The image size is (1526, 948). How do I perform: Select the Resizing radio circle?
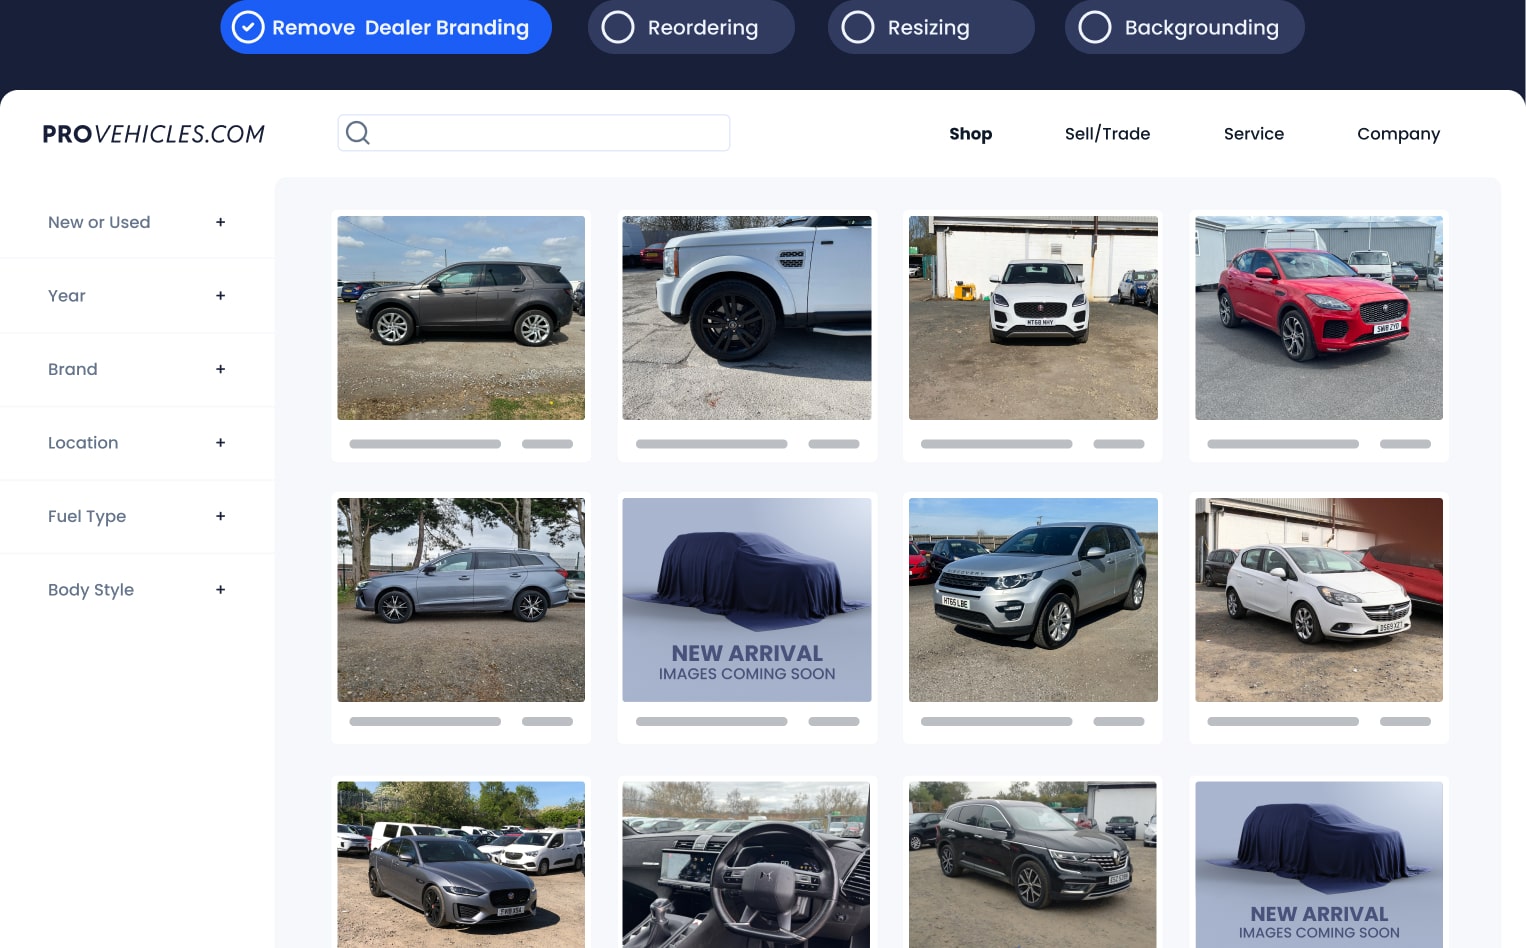[858, 27]
